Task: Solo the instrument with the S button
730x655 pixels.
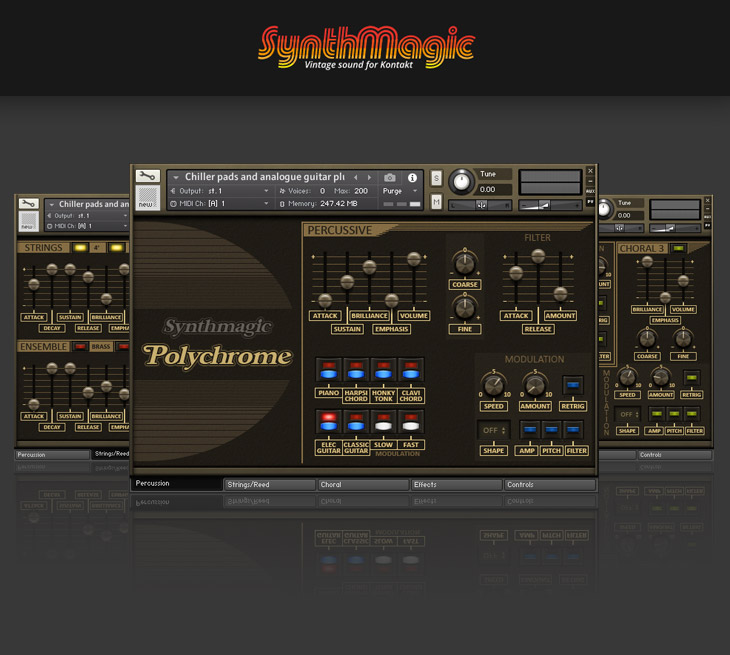Action: pos(436,178)
